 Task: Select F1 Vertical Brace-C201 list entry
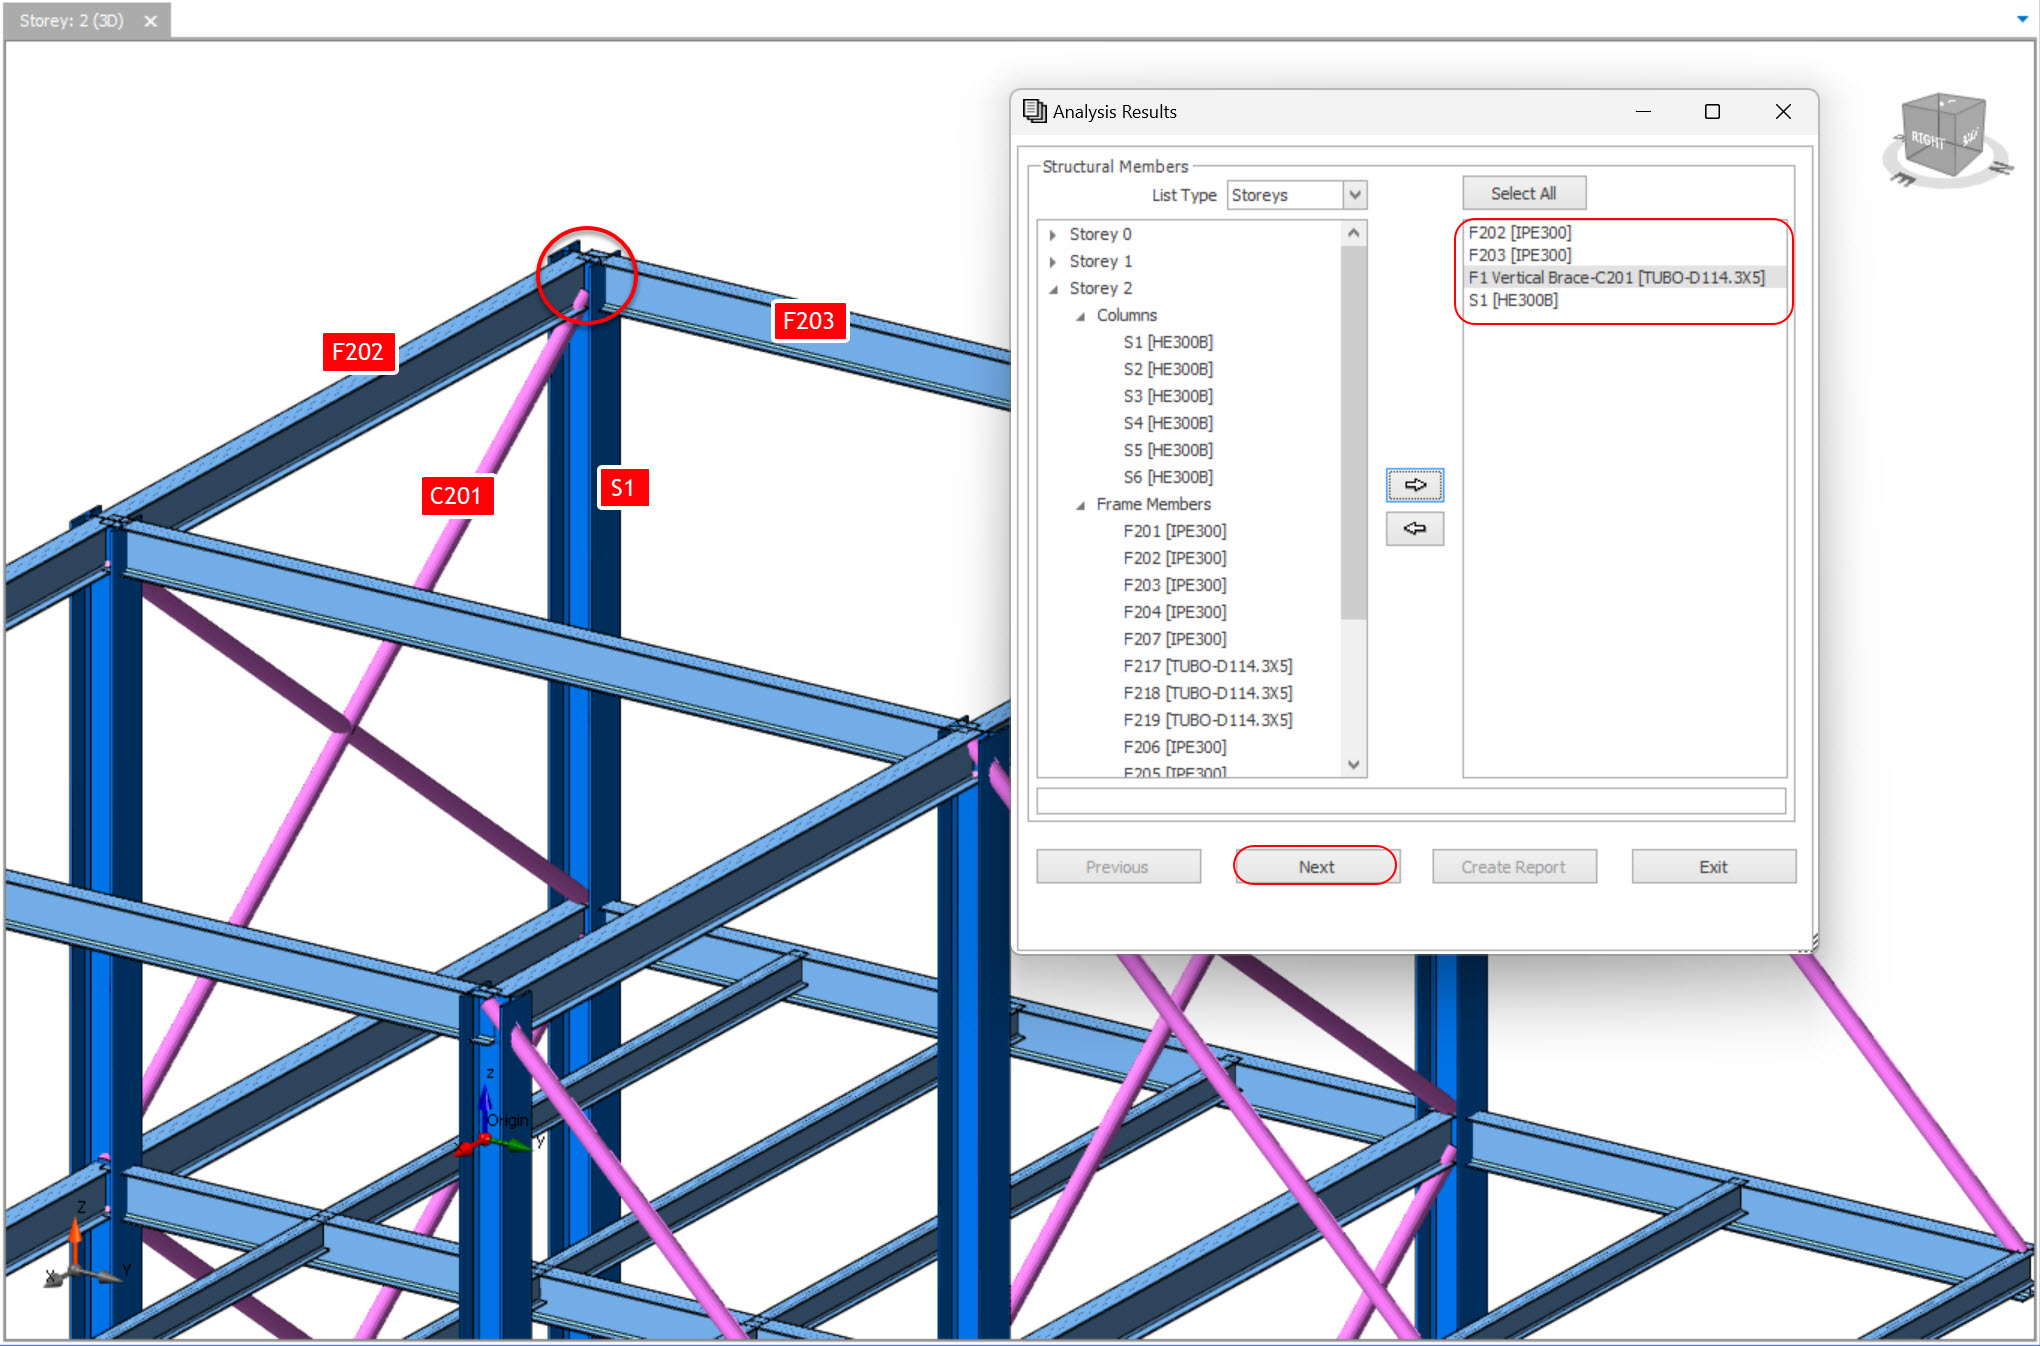click(1616, 278)
